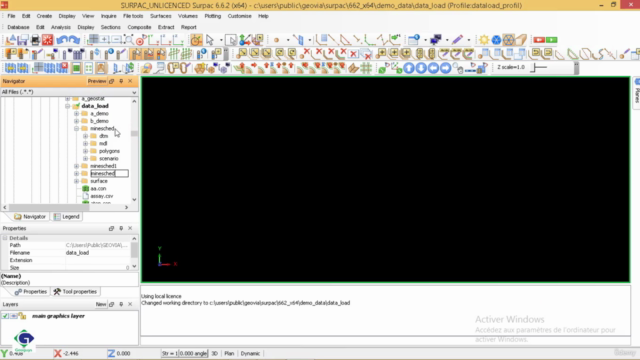Toggle Dynamic mode in status bar
640x360 pixels.
[x=250, y=353]
